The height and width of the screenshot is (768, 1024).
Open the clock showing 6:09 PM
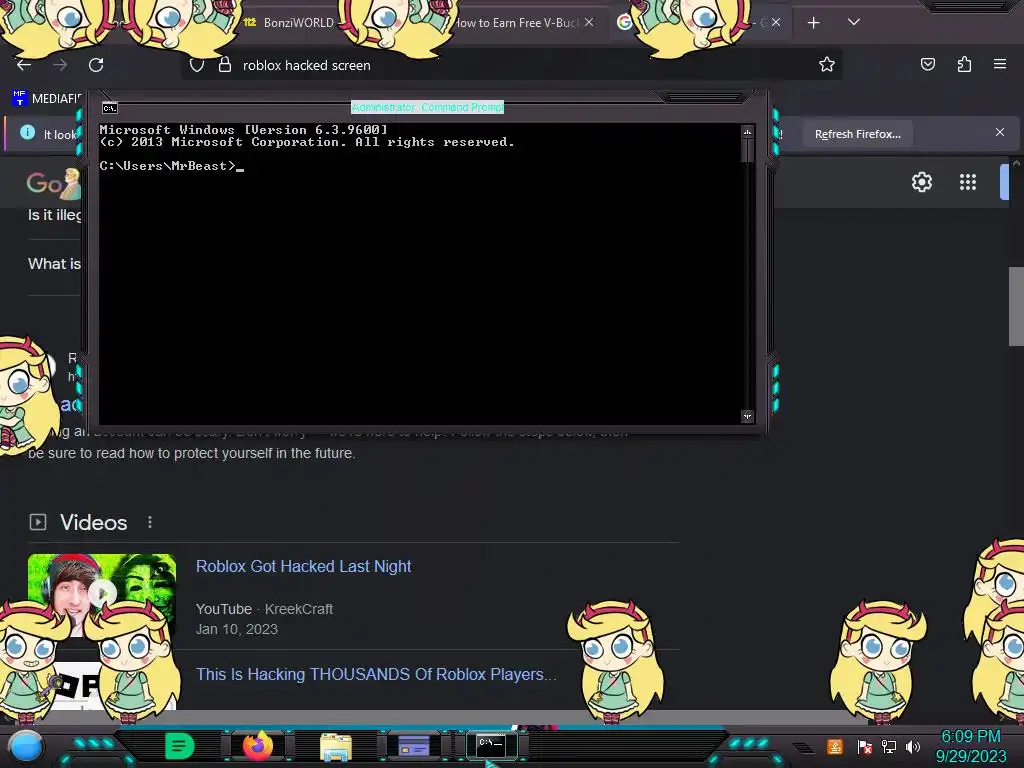970,746
